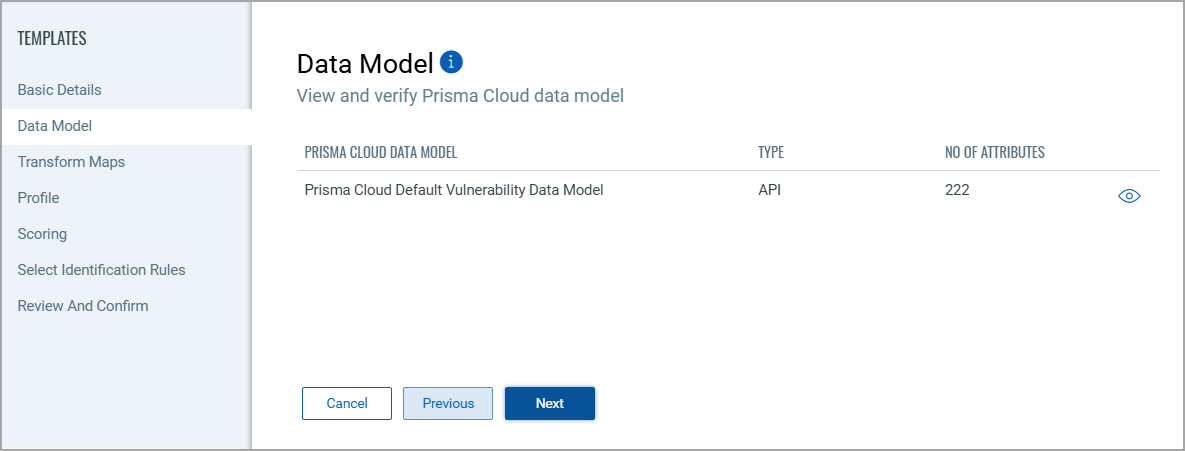Click the 222 attributes count cell

tap(957, 189)
